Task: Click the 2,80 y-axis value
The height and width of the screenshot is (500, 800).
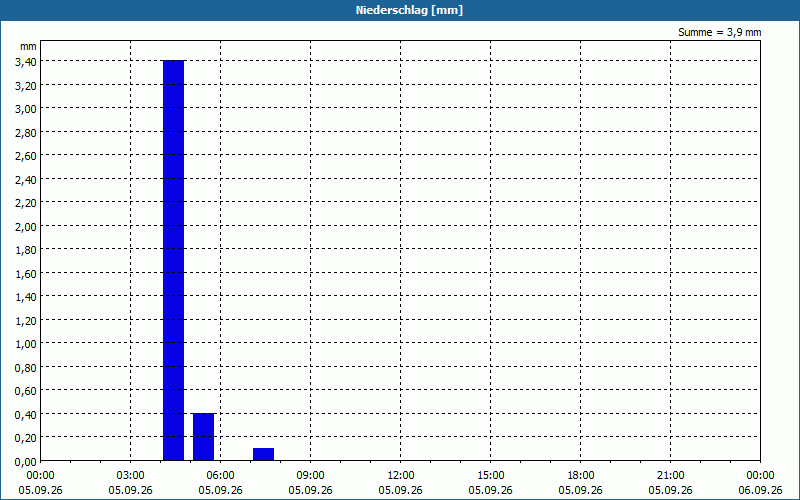Action: [26, 133]
